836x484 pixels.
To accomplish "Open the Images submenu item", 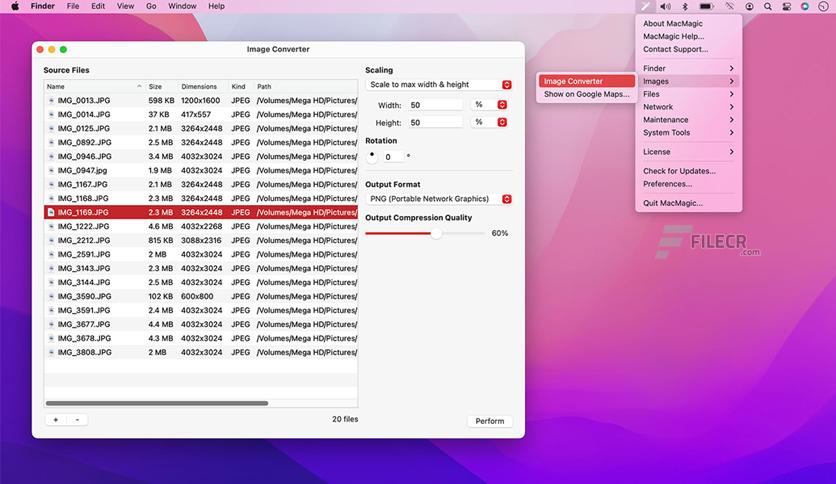I will pos(688,81).
